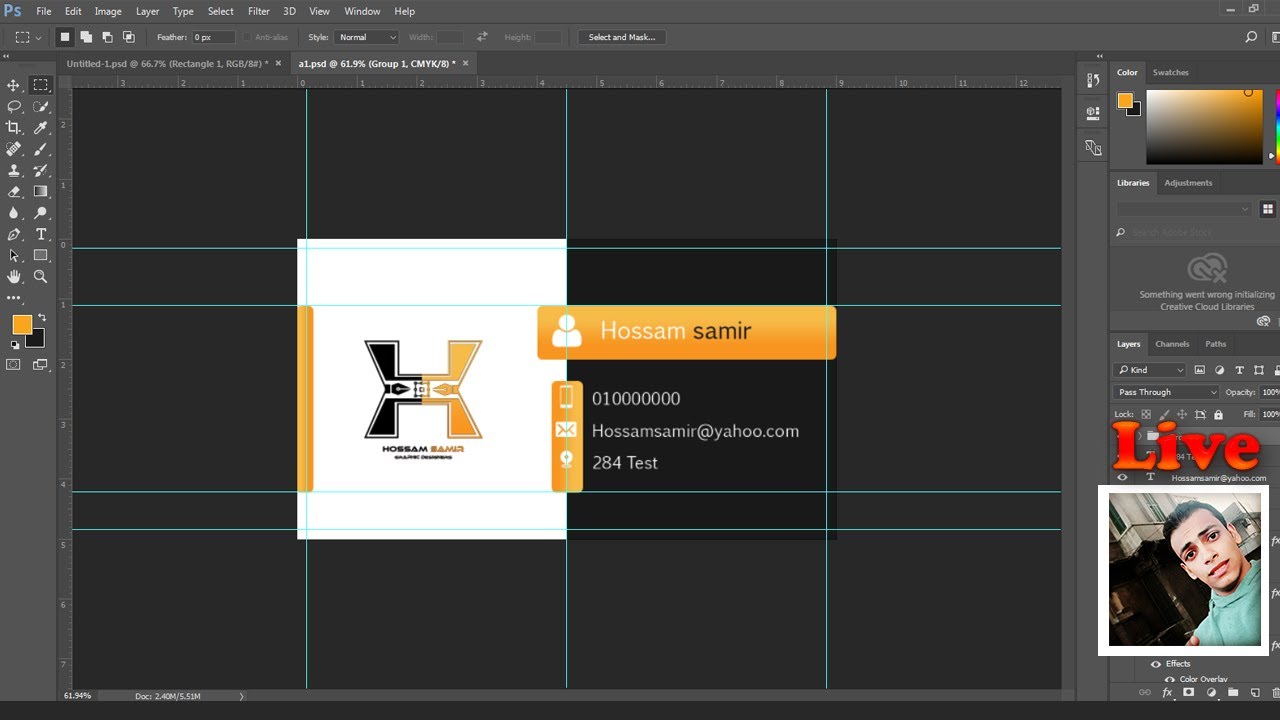Image resolution: width=1280 pixels, height=720 pixels.
Task: Select the Path Selection tool
Action: (14, 255)
